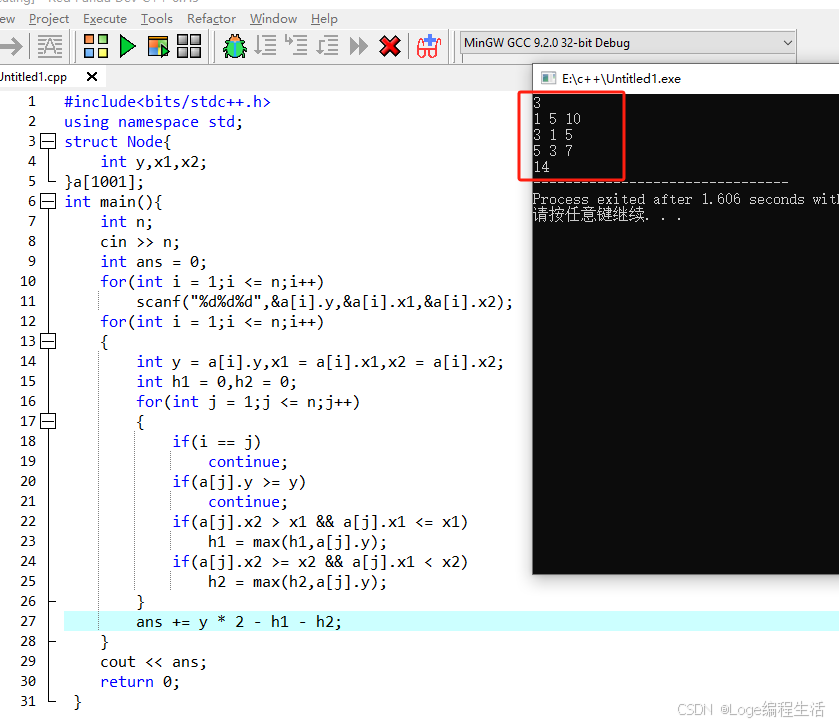
Task: Run the program with green play icon
Action: (x=127, y=46)
